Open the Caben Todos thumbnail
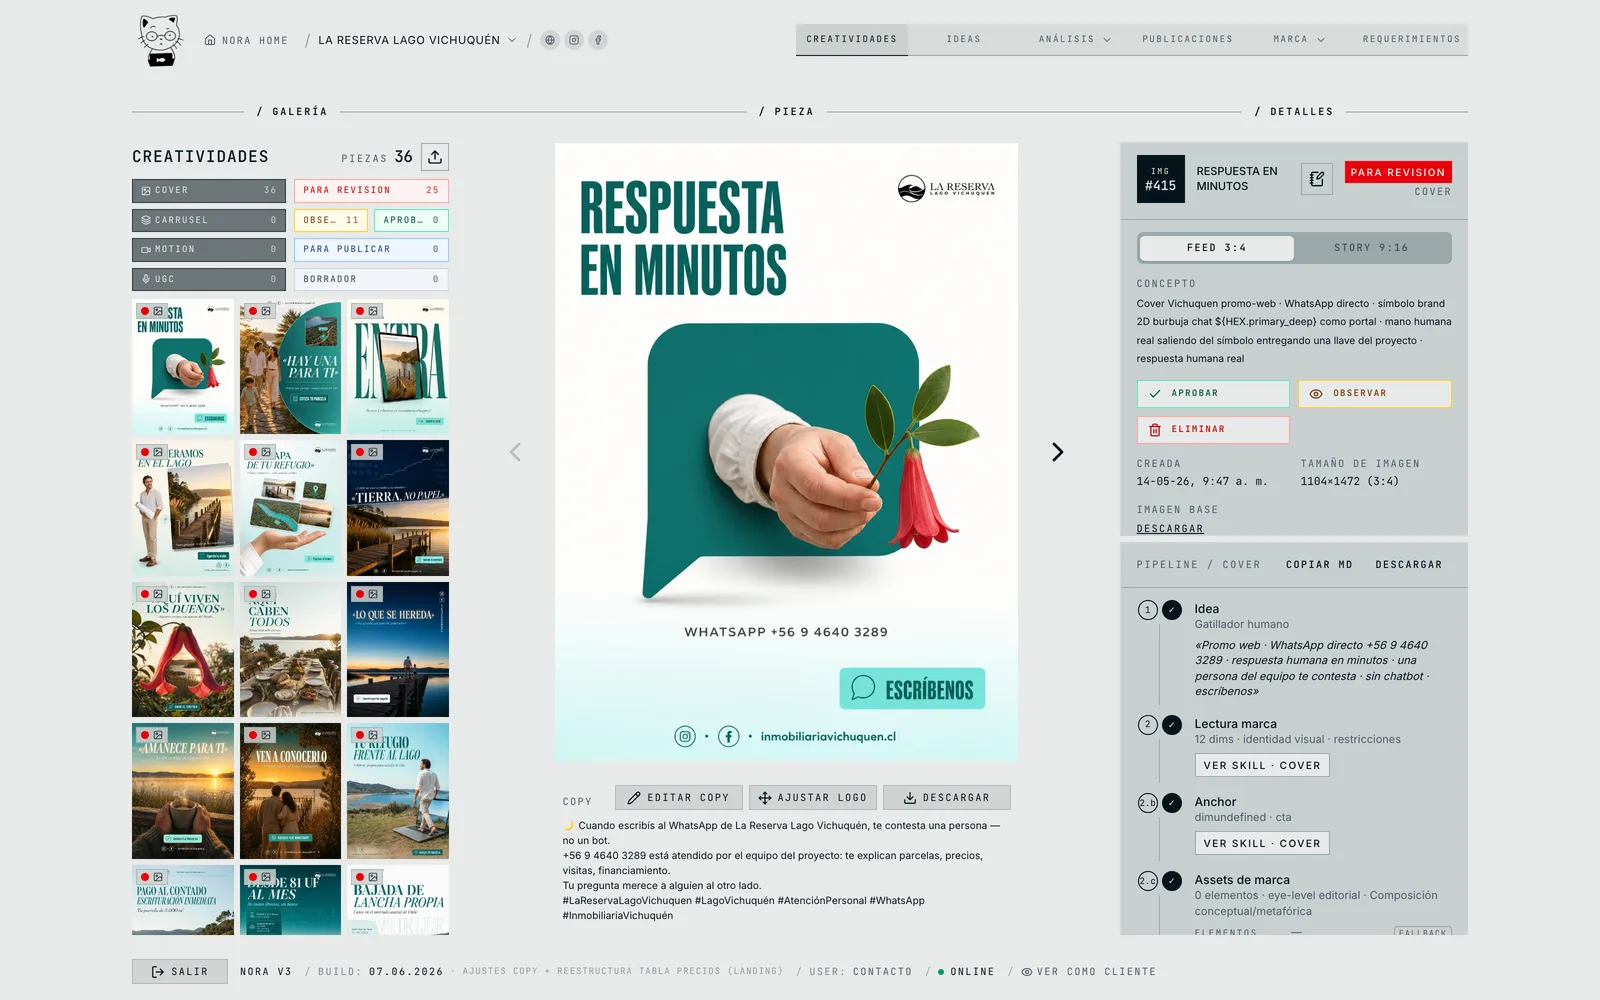 [290, 649]
